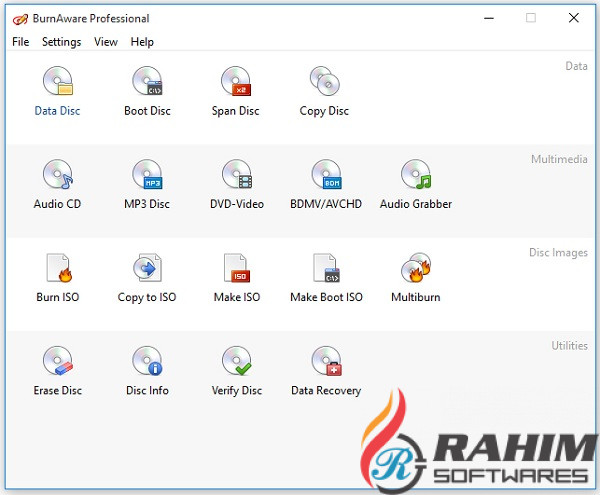Click the "Data" category label
Image resolution: width=600 pixels, height=495 pixels.
(x=576, y=66)
